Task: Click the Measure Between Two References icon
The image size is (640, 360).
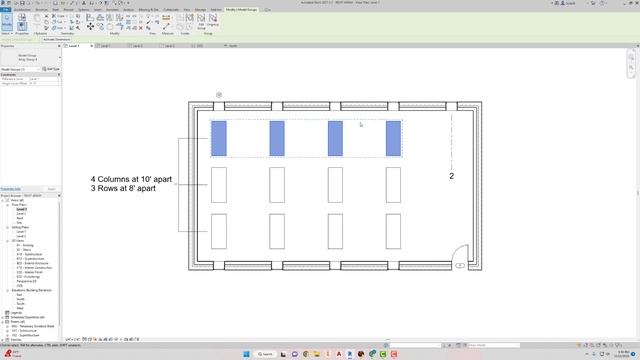Action: (166, 18)
